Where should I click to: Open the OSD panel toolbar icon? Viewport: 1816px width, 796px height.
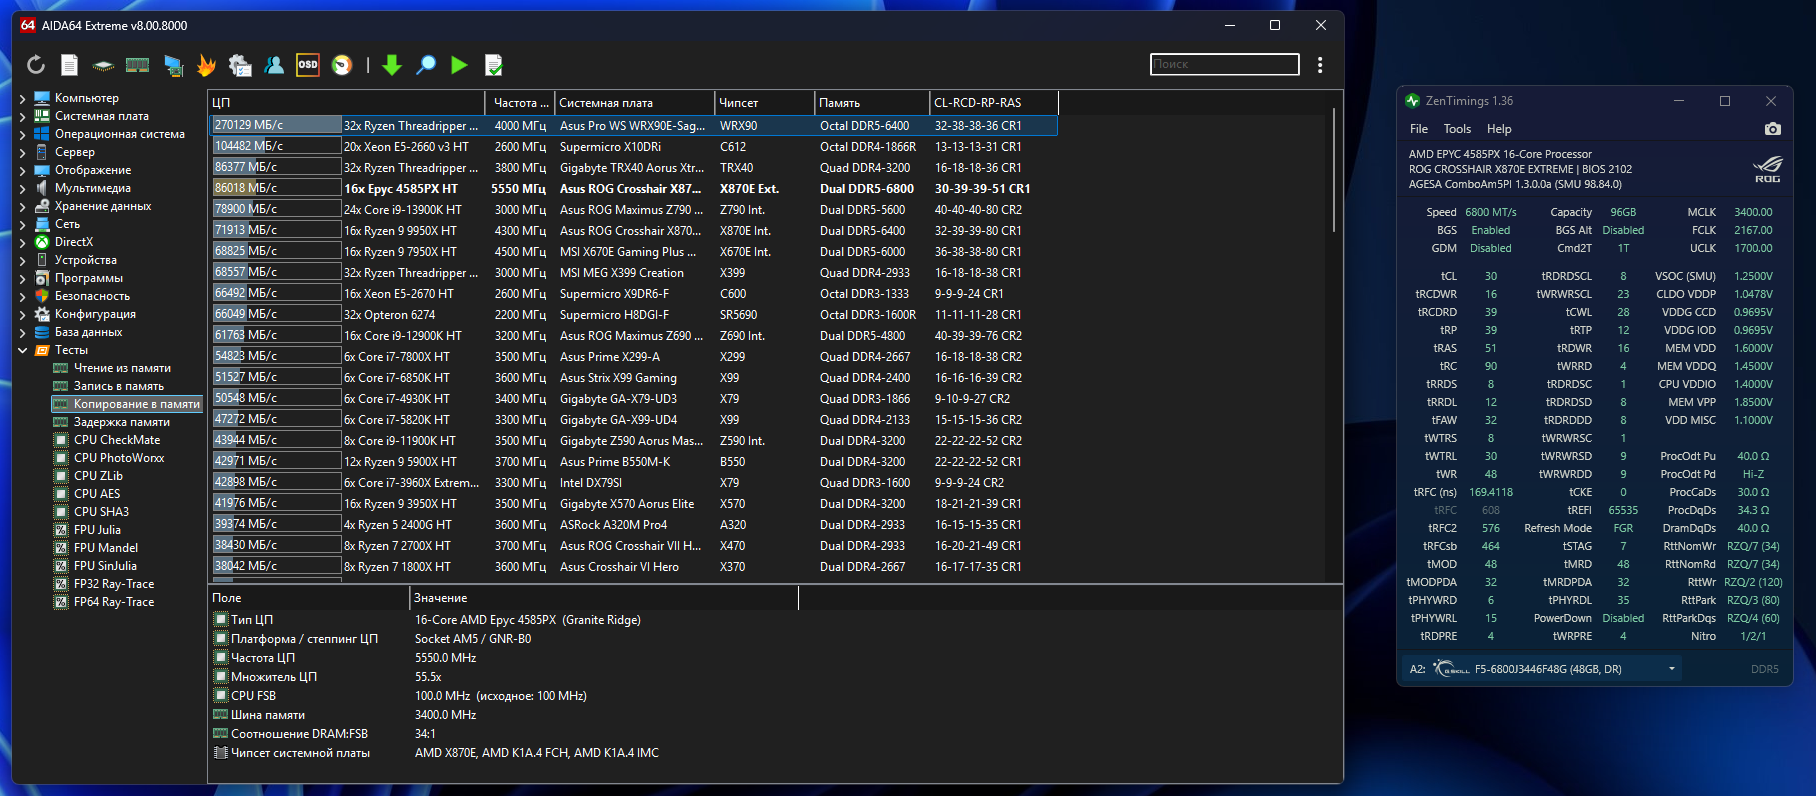[308, 65]
